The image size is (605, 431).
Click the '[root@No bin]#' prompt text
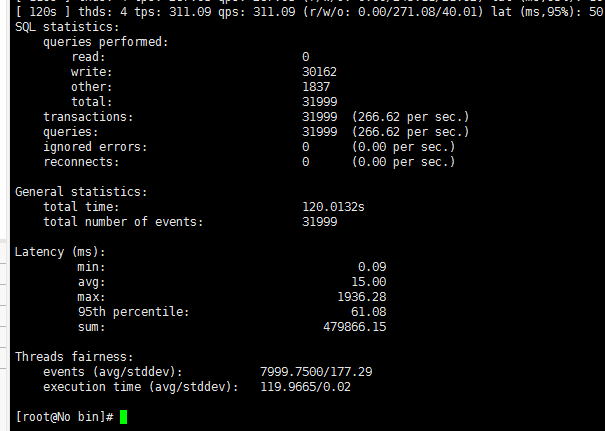[x=64, y=417]
